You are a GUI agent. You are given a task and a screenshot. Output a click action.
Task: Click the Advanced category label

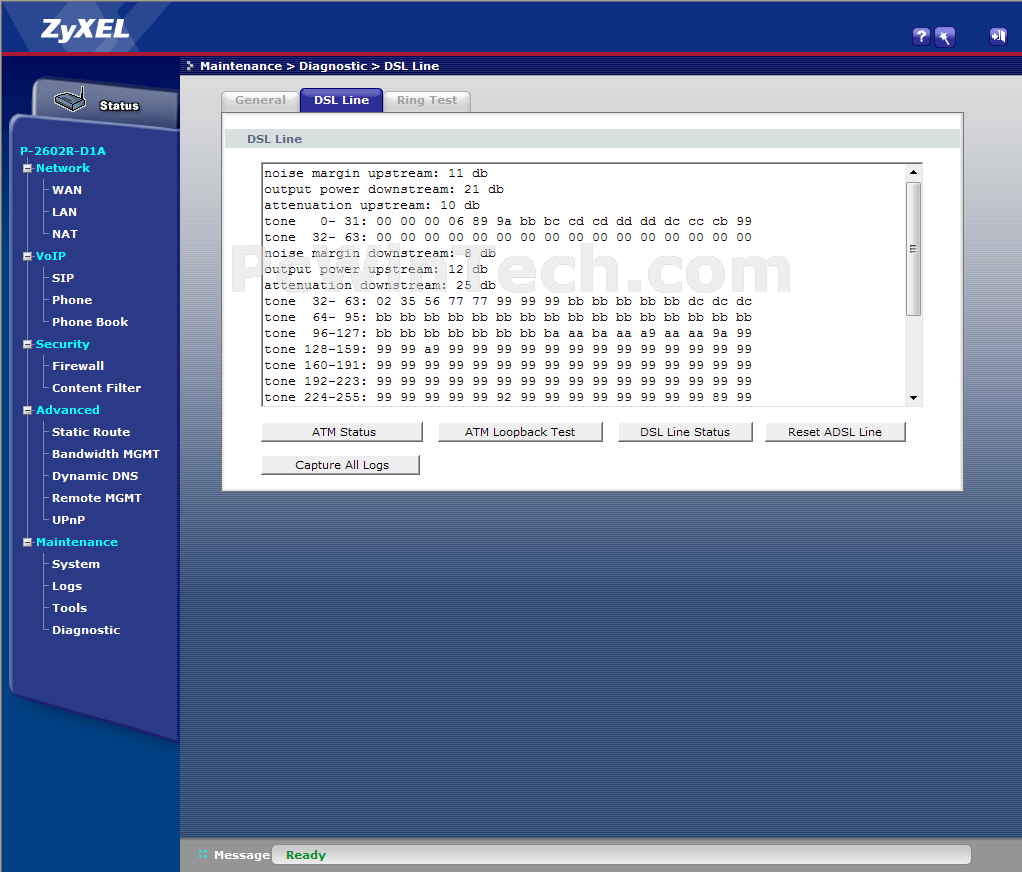[68, 410]
